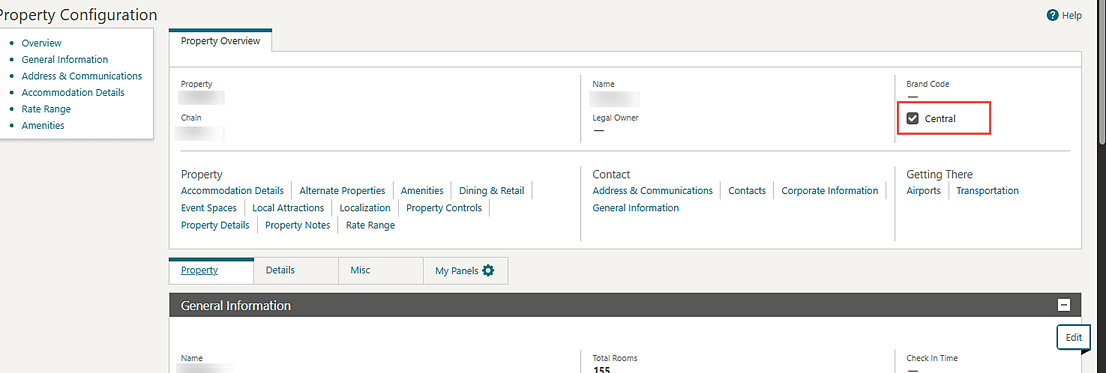Open Address & Communications under Contact
This screenshot has height=373, width=1106.
pyautogui.click(x=652, y=190)
